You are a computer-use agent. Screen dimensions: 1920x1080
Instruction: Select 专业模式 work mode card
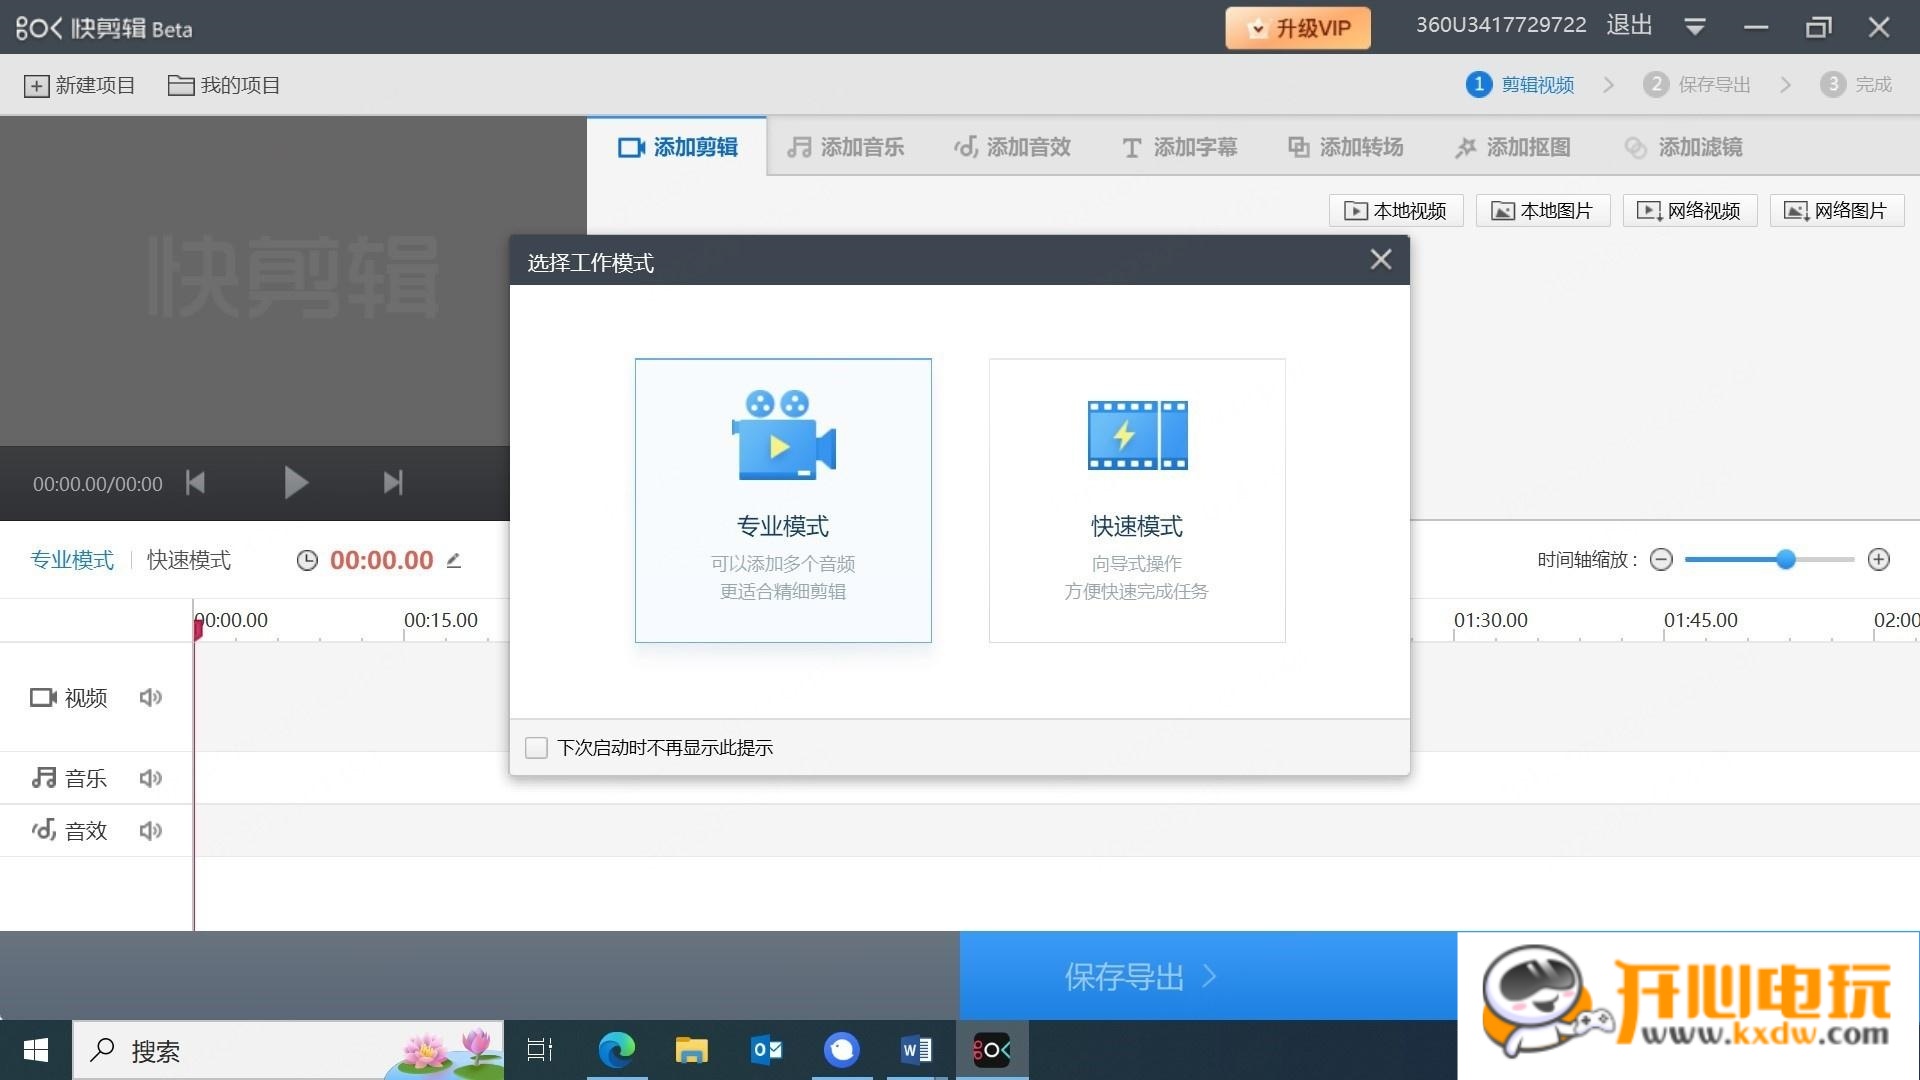click(782, 500)
